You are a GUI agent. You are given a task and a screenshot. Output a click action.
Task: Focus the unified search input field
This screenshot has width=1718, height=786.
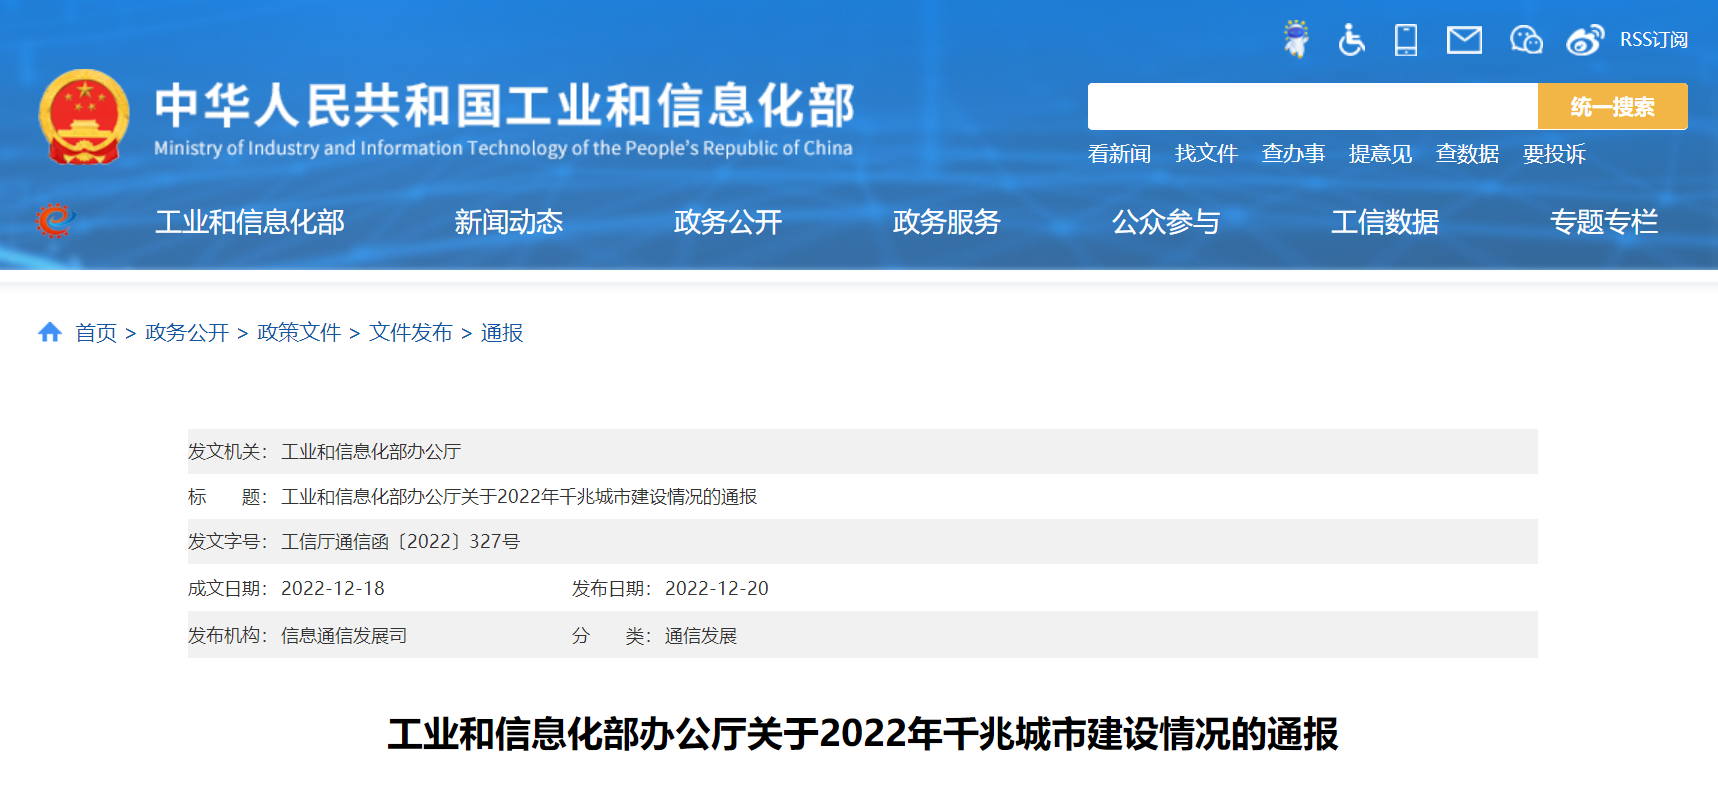click(x=1312, y=106)
